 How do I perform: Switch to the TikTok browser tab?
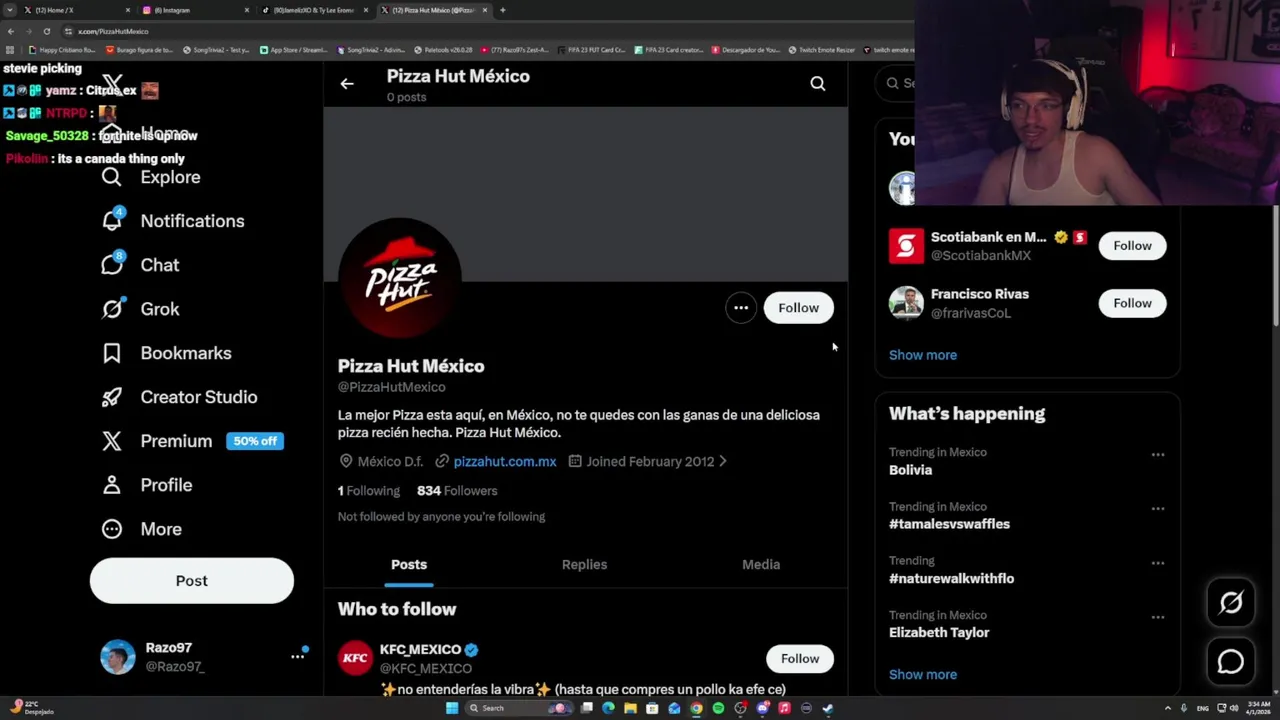(313, 10)
